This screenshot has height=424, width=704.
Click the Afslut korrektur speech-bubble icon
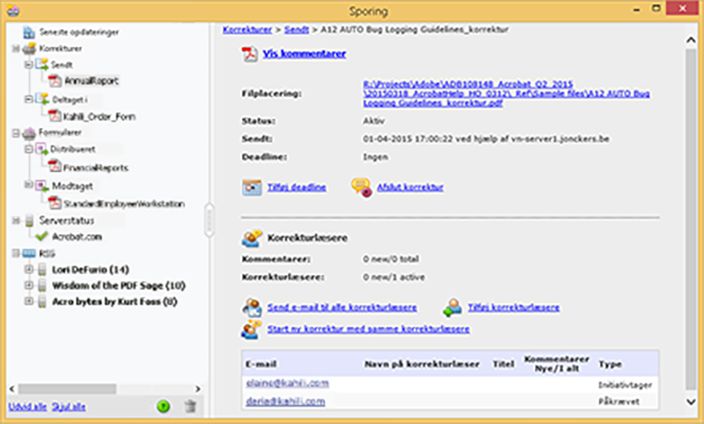(361, 187)
